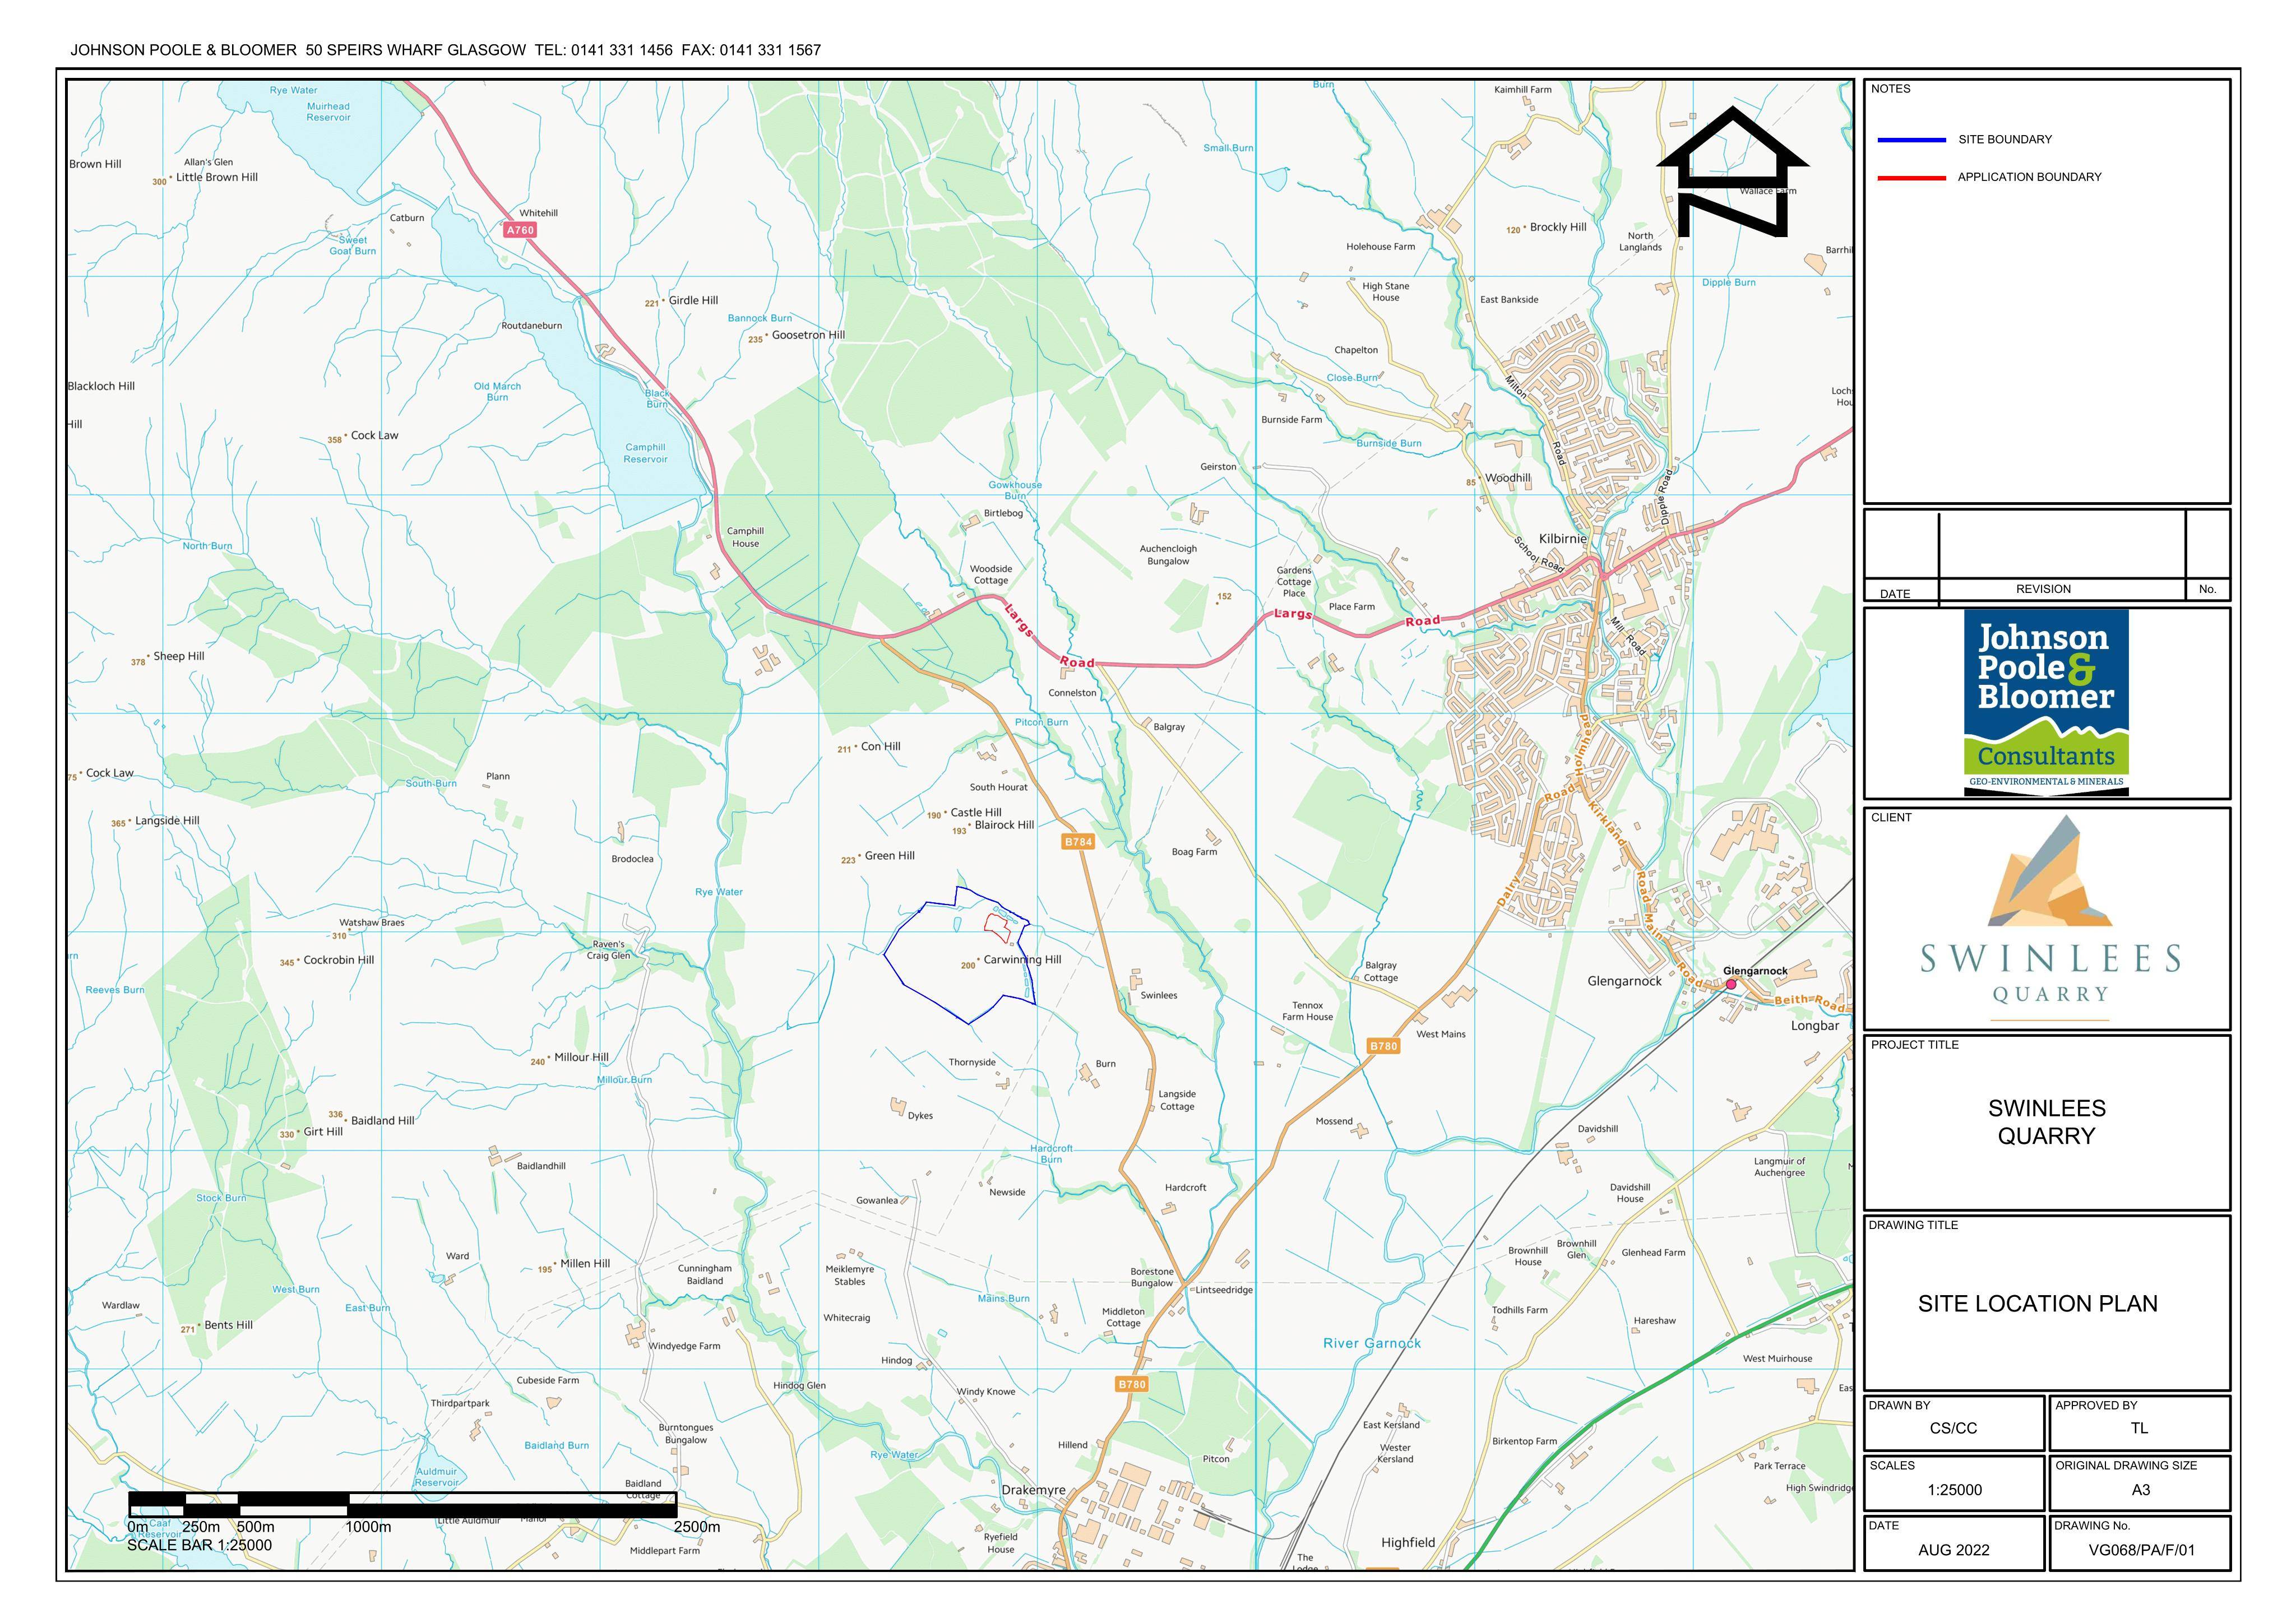Click the Brockly Hill label
The height and width of the screenshot is (1623, 2296).
(1558, 227)
